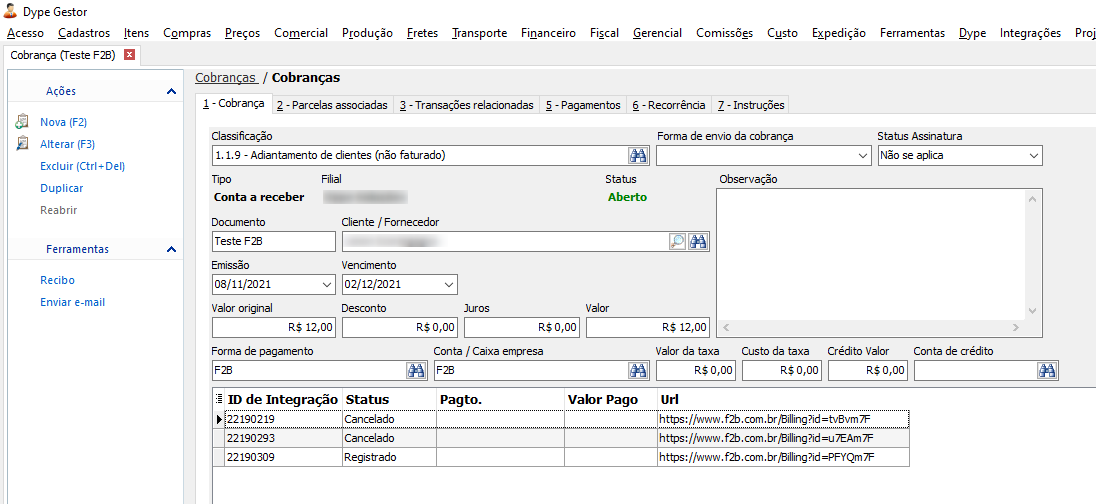This screenshot has height=504, width=1096.
Task: Click the ID de Integração column header
Action: tap(283, 399)
